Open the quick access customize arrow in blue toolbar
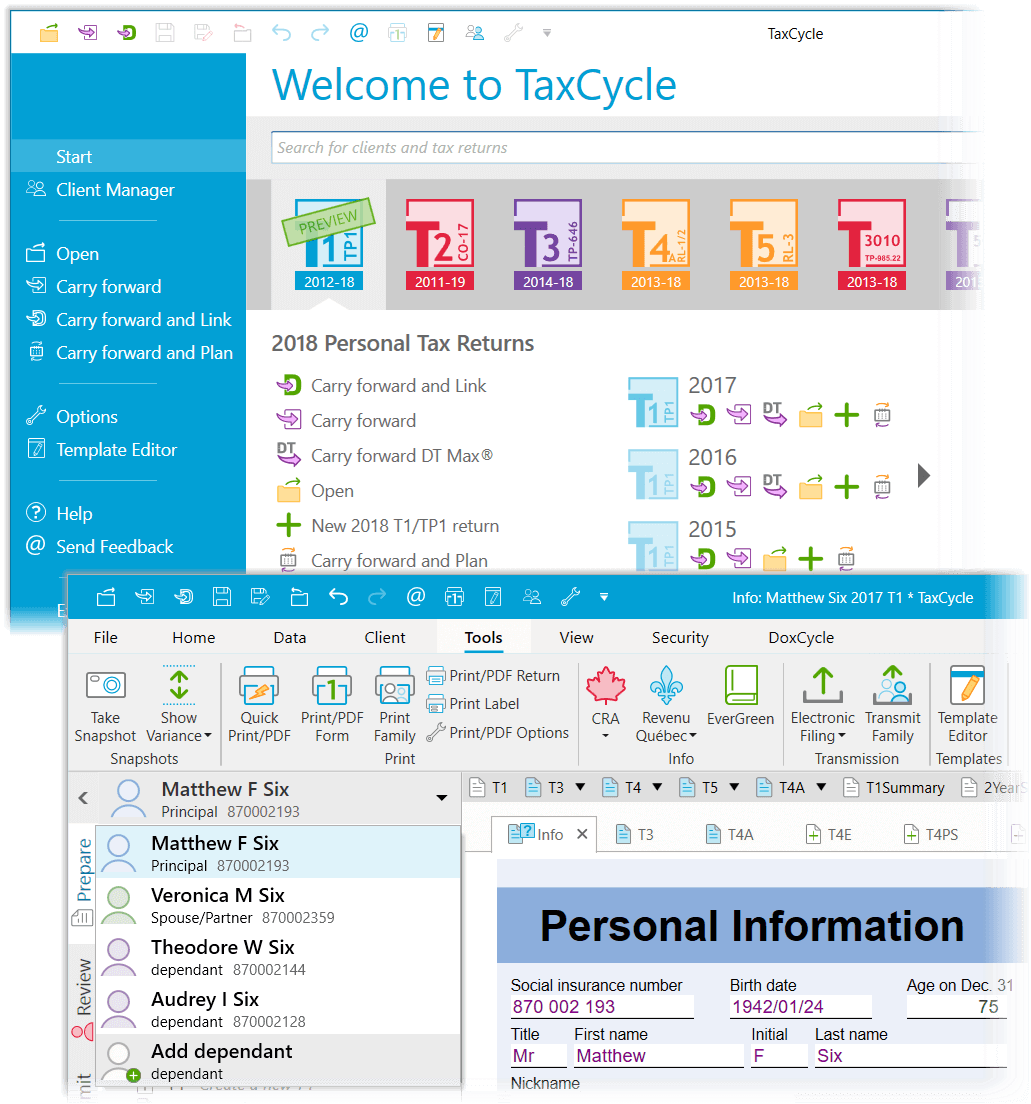The image size is (1031, 1104). point(604,597)
